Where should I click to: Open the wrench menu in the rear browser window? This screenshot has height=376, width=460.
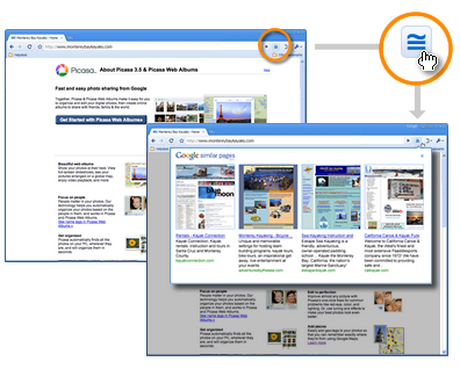tap(297, 47)
